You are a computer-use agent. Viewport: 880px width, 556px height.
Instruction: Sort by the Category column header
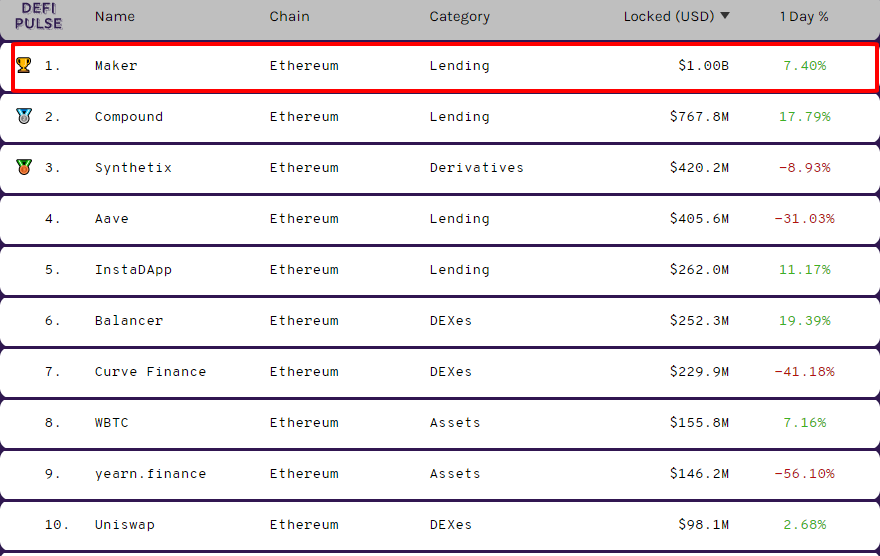click(x=460, y=17)
